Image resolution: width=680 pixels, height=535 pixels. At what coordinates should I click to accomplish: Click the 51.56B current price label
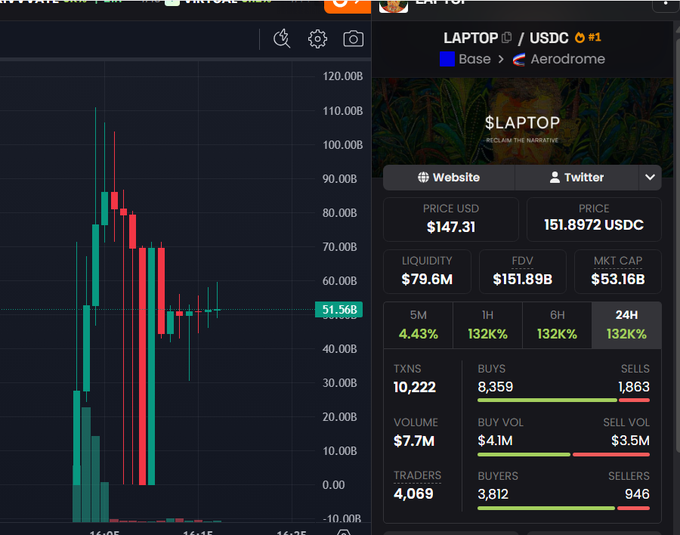tap(339, 310)
